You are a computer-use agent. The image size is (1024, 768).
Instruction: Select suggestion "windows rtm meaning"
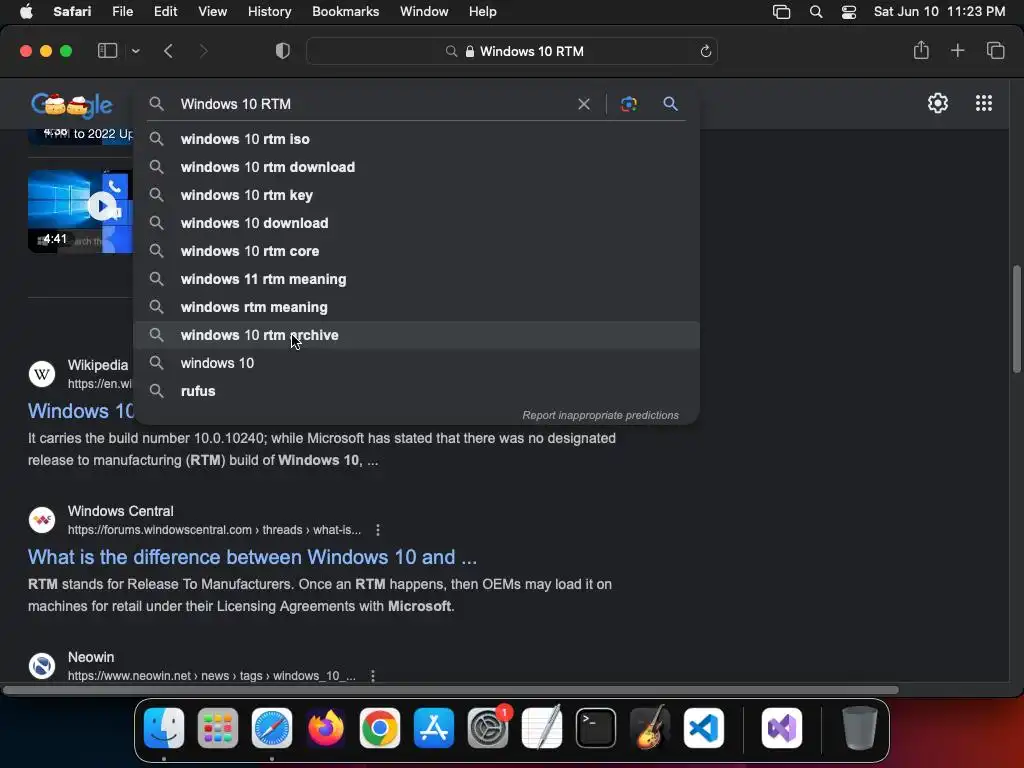coord(416,308)
